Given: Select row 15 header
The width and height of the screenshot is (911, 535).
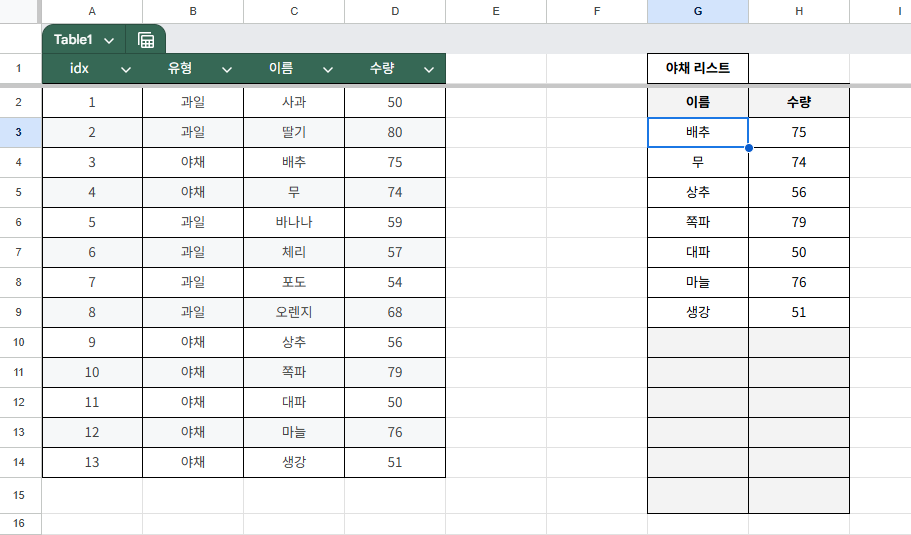Looking at the screenshot, I should (19, 495).
